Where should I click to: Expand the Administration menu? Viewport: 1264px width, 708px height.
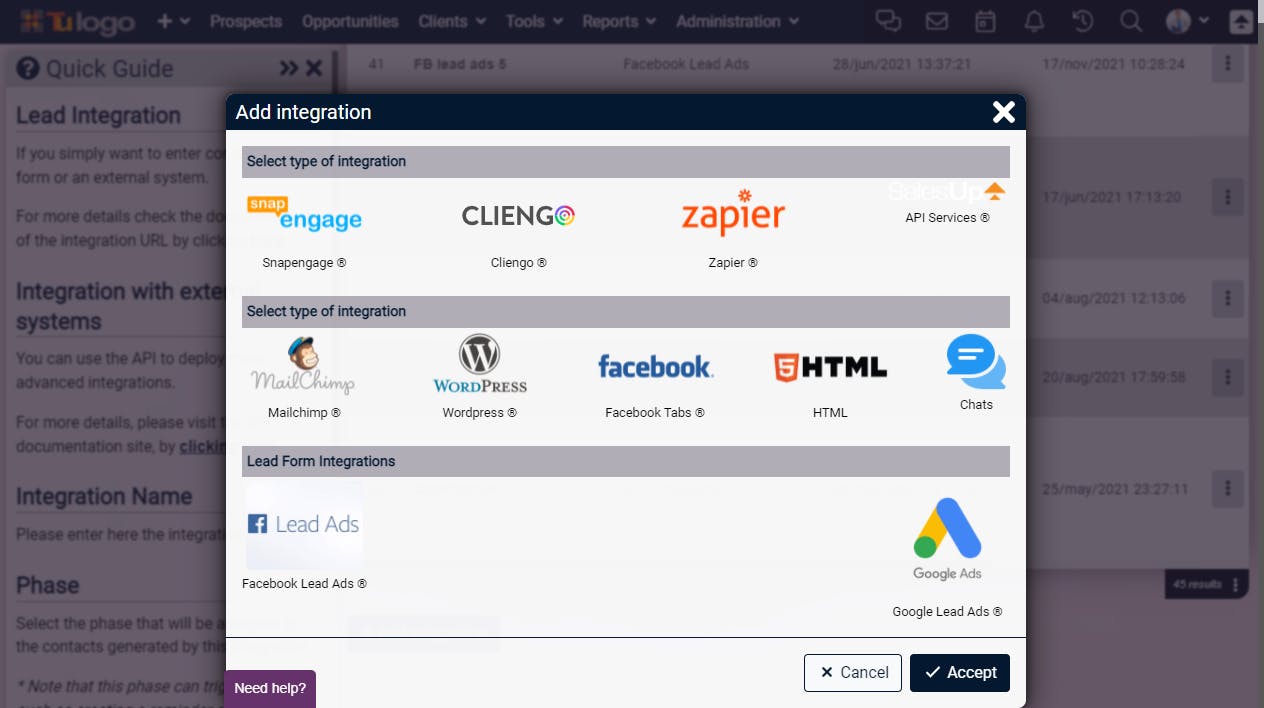pyautogui.click(x=738, y=21)
